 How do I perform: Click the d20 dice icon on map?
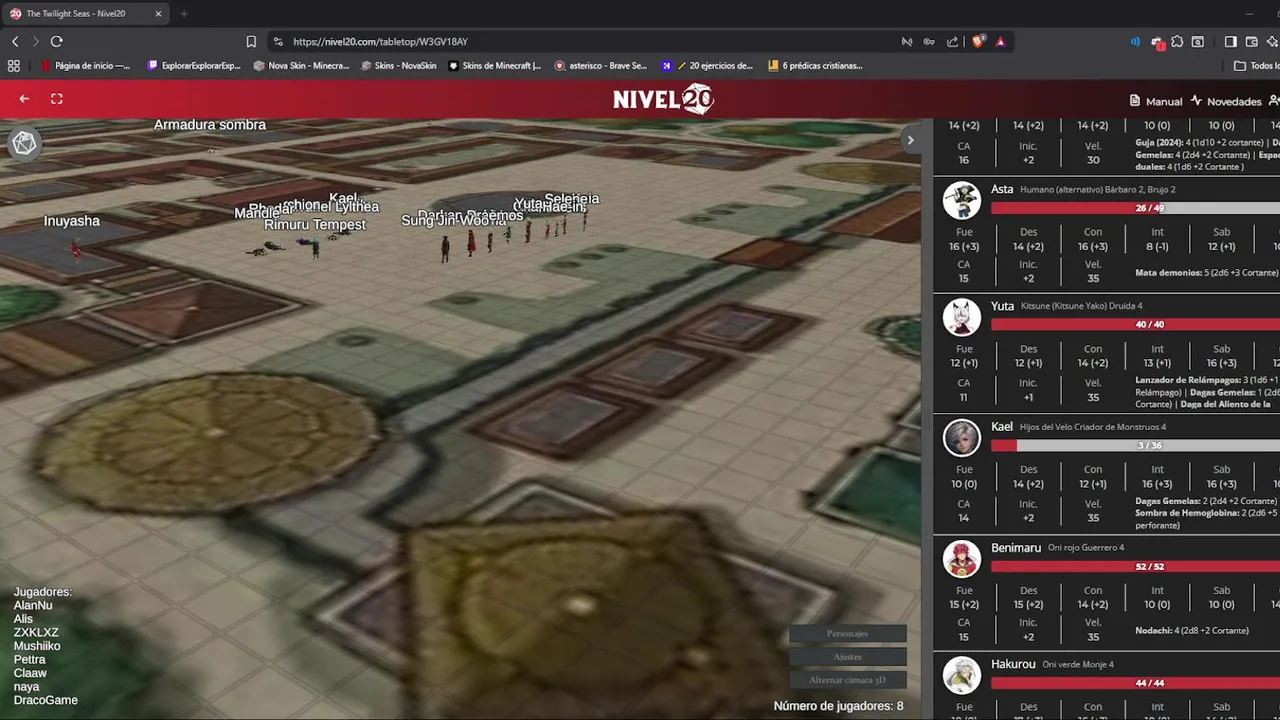pos(24,144)
